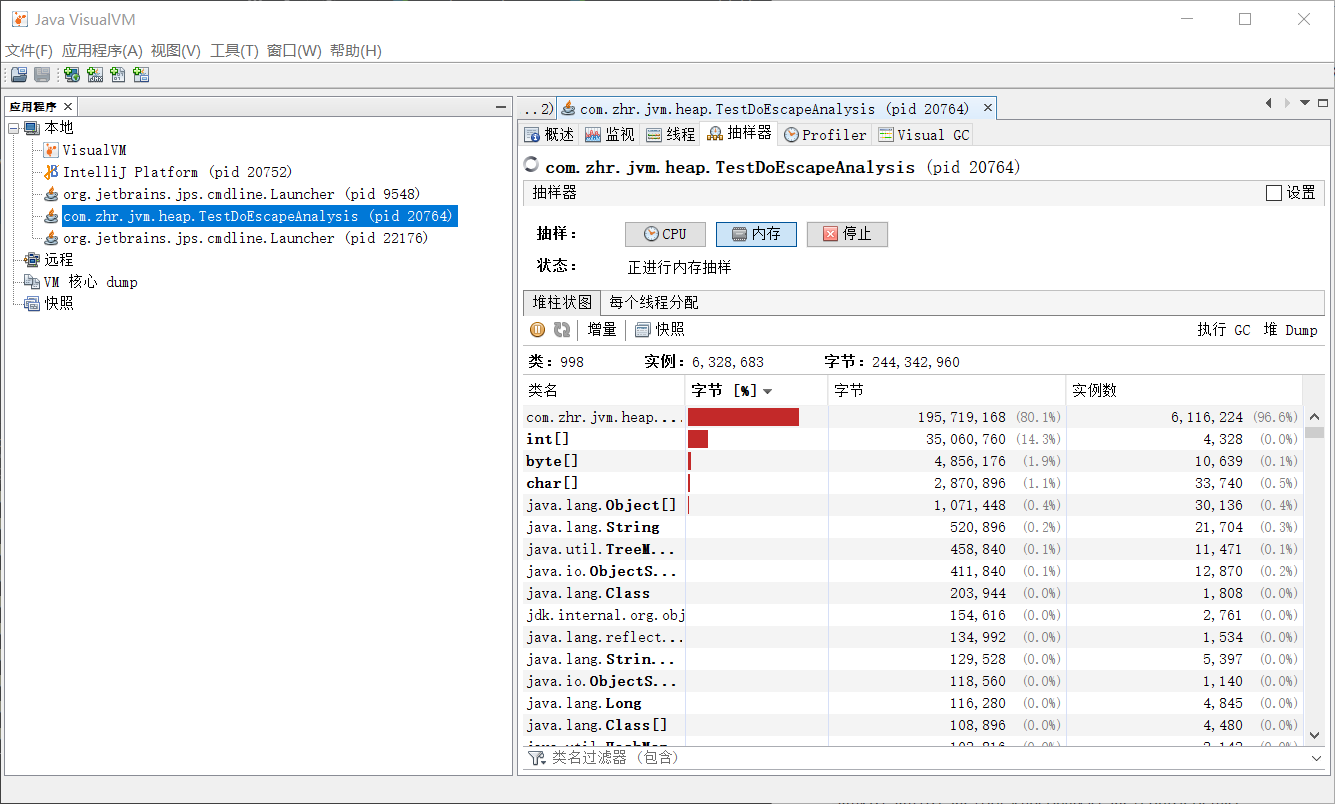Viewport: 1335px width, 804px height.
Task: Stop sampling with 停止 button
Action: tap(847, 234)
